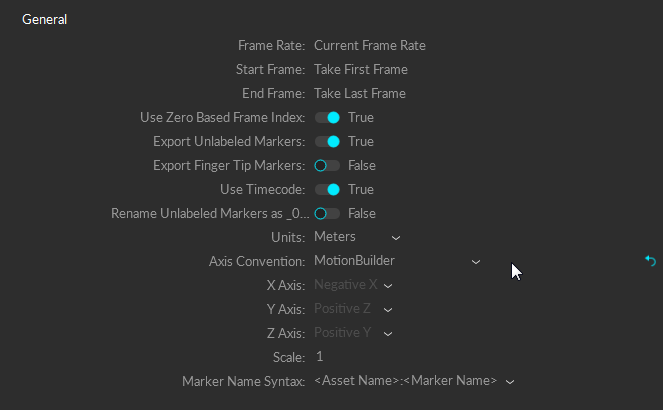Click the reset arrow icon for Axis Convention
The height and width of the screenshot is (410, 663).
pos(650,261)
